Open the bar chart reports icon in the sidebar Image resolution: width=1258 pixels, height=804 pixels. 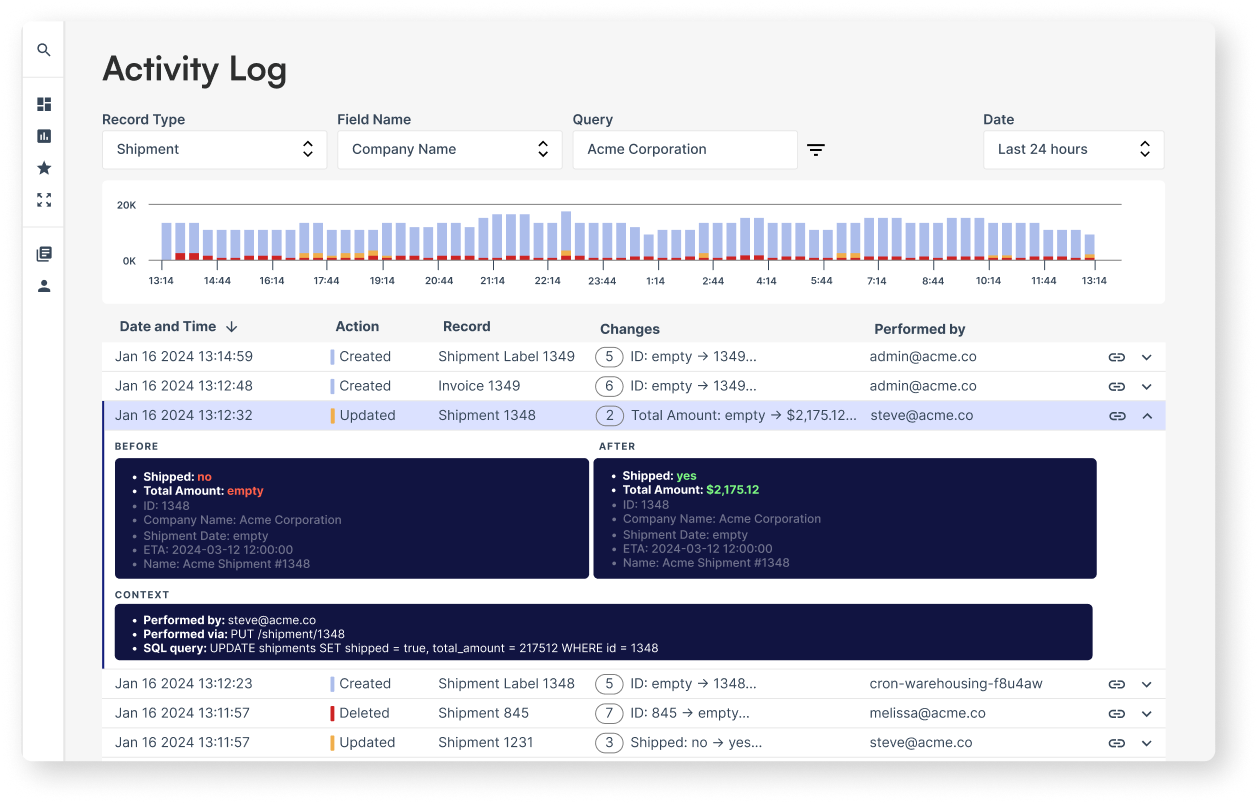[x=44, y=136]
